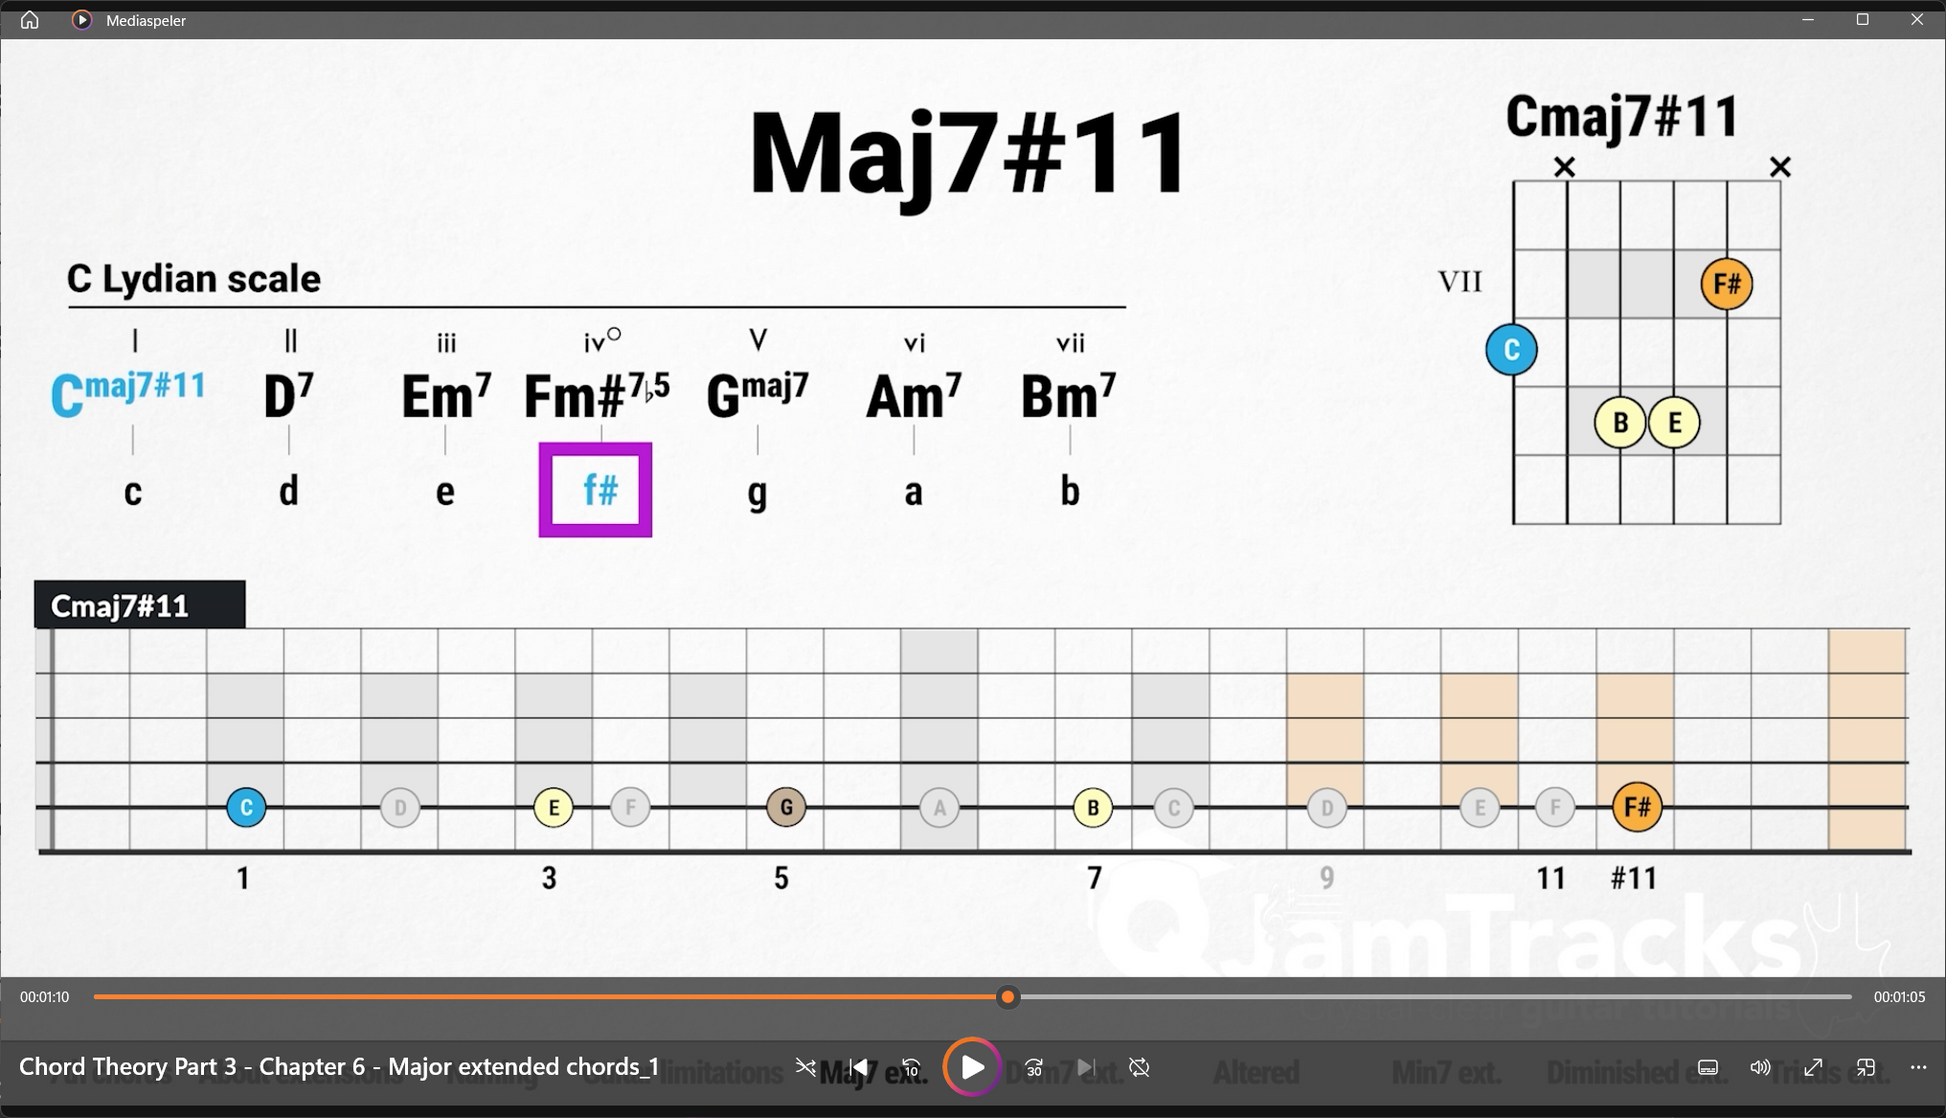
Task: Toggle repeat mode off icon
Action: [1139, 1067]
